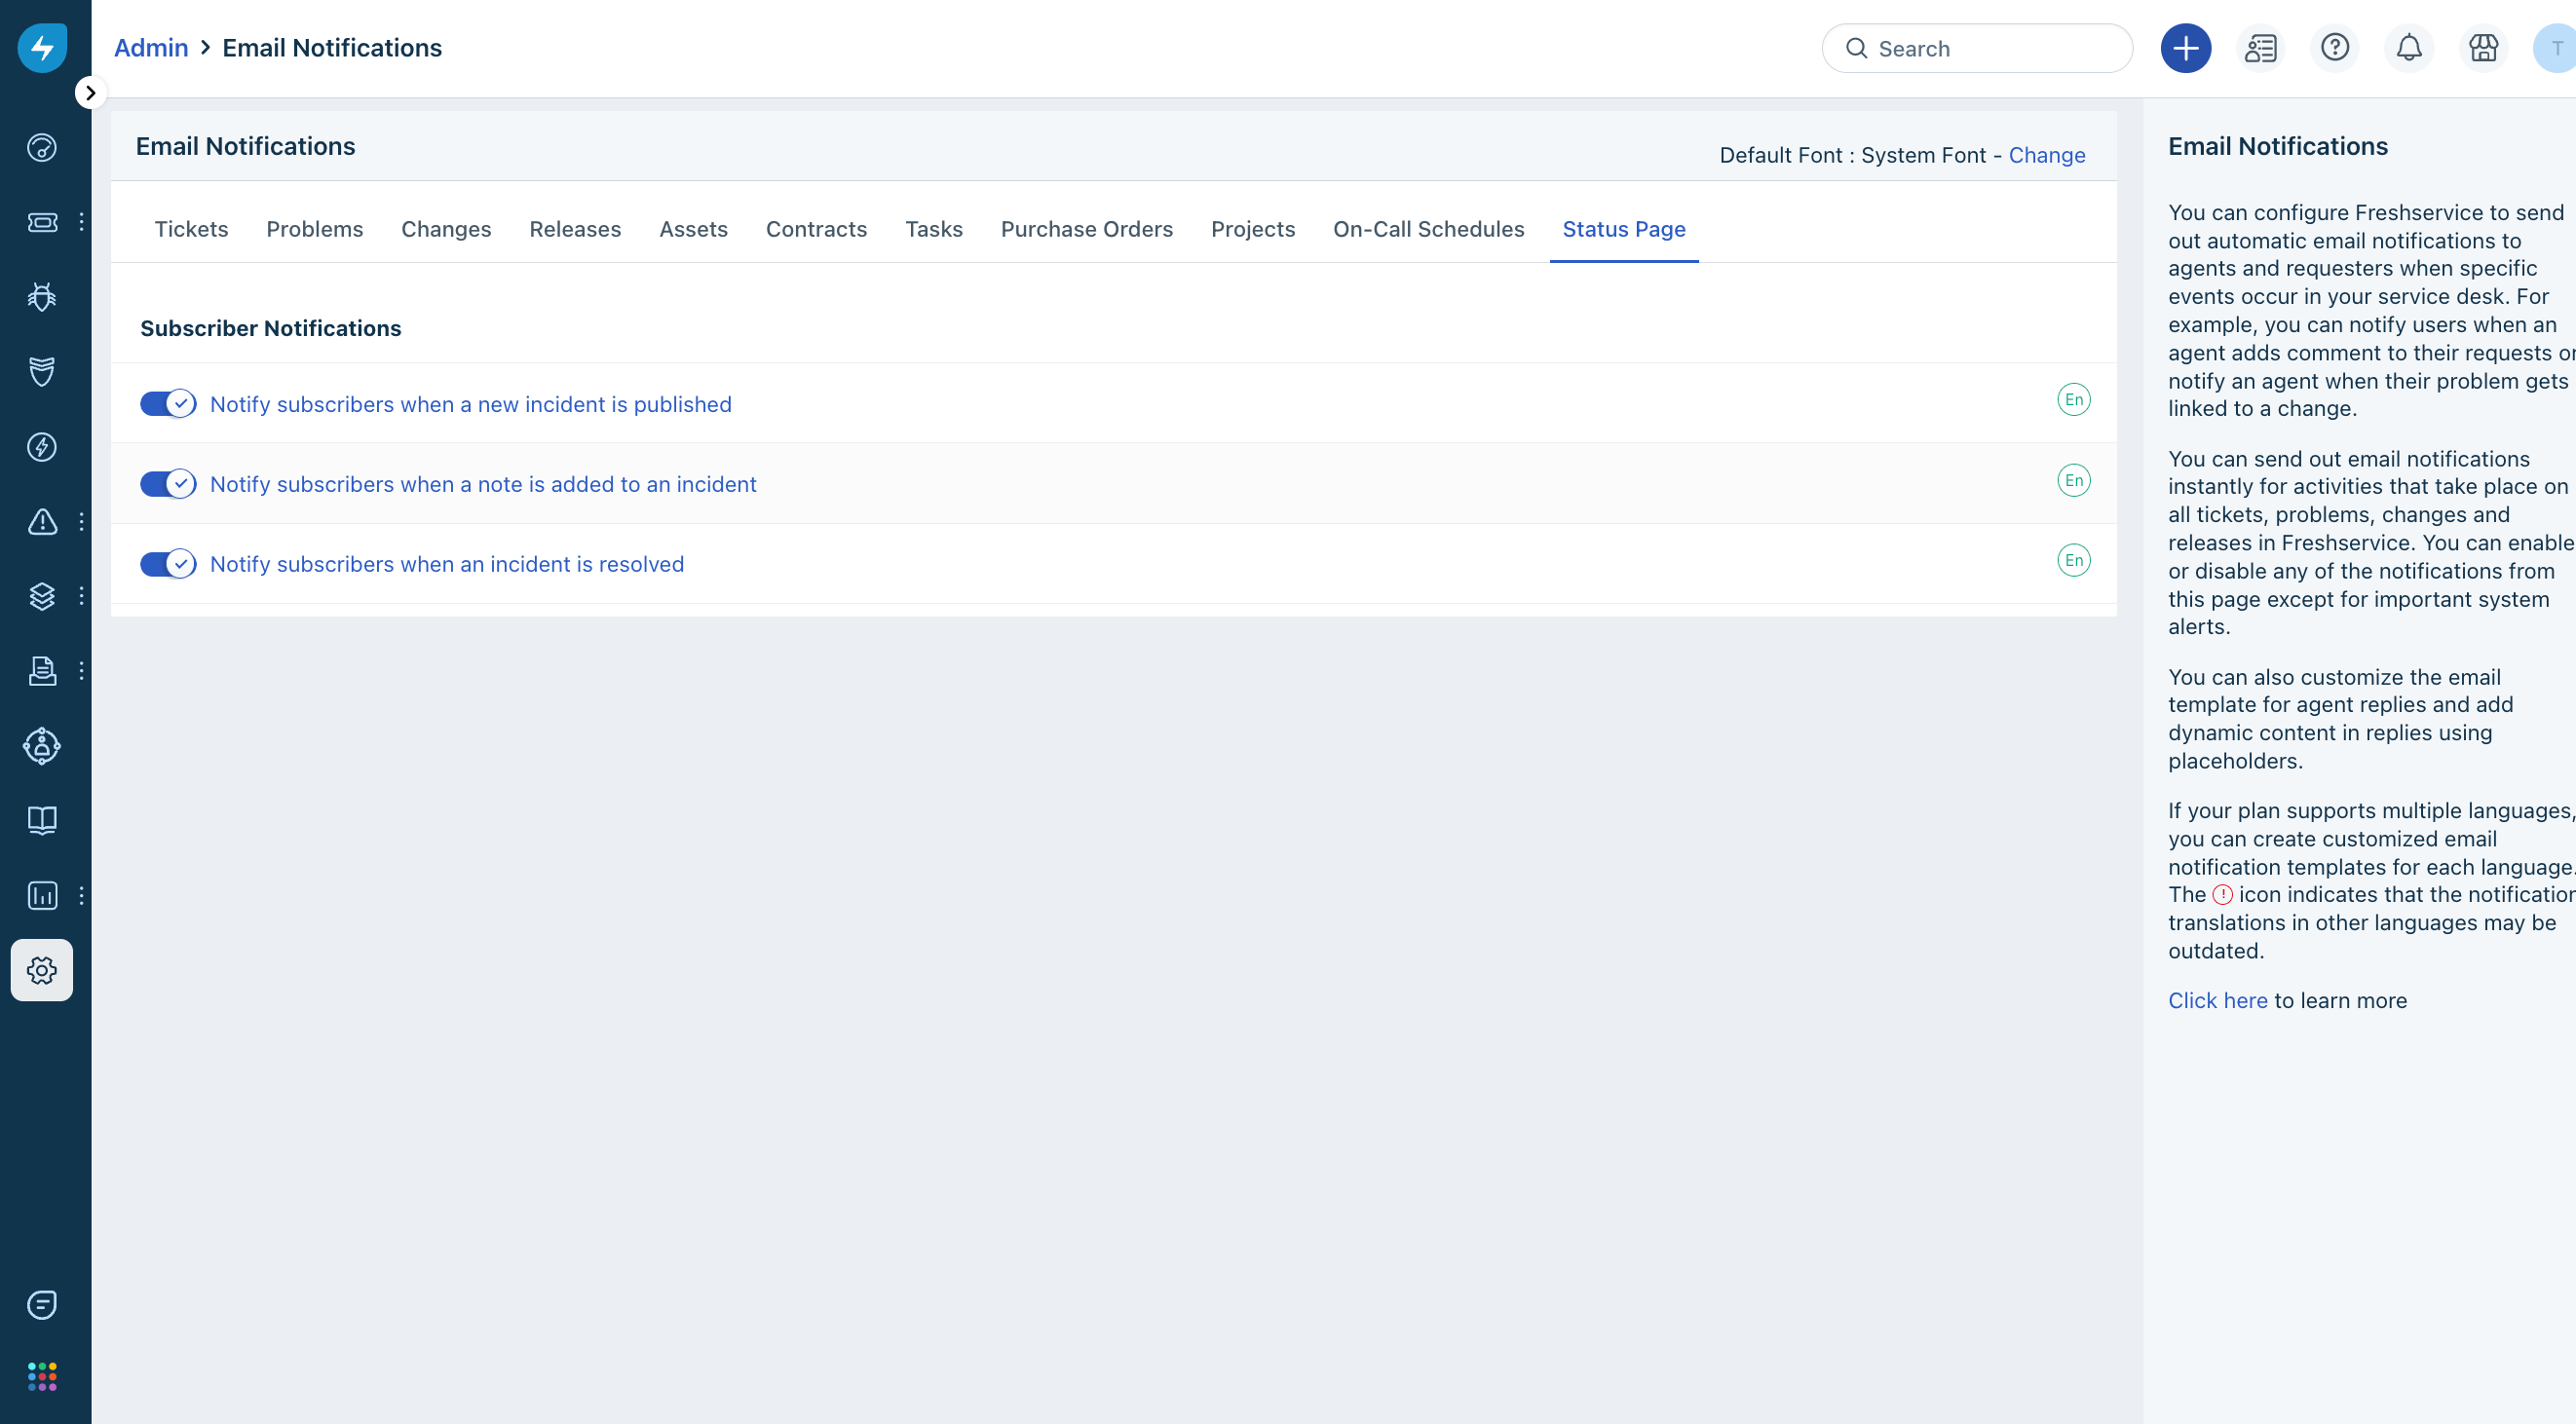
Task: Open the notifications bell icon
Action: coord(2409,48)
